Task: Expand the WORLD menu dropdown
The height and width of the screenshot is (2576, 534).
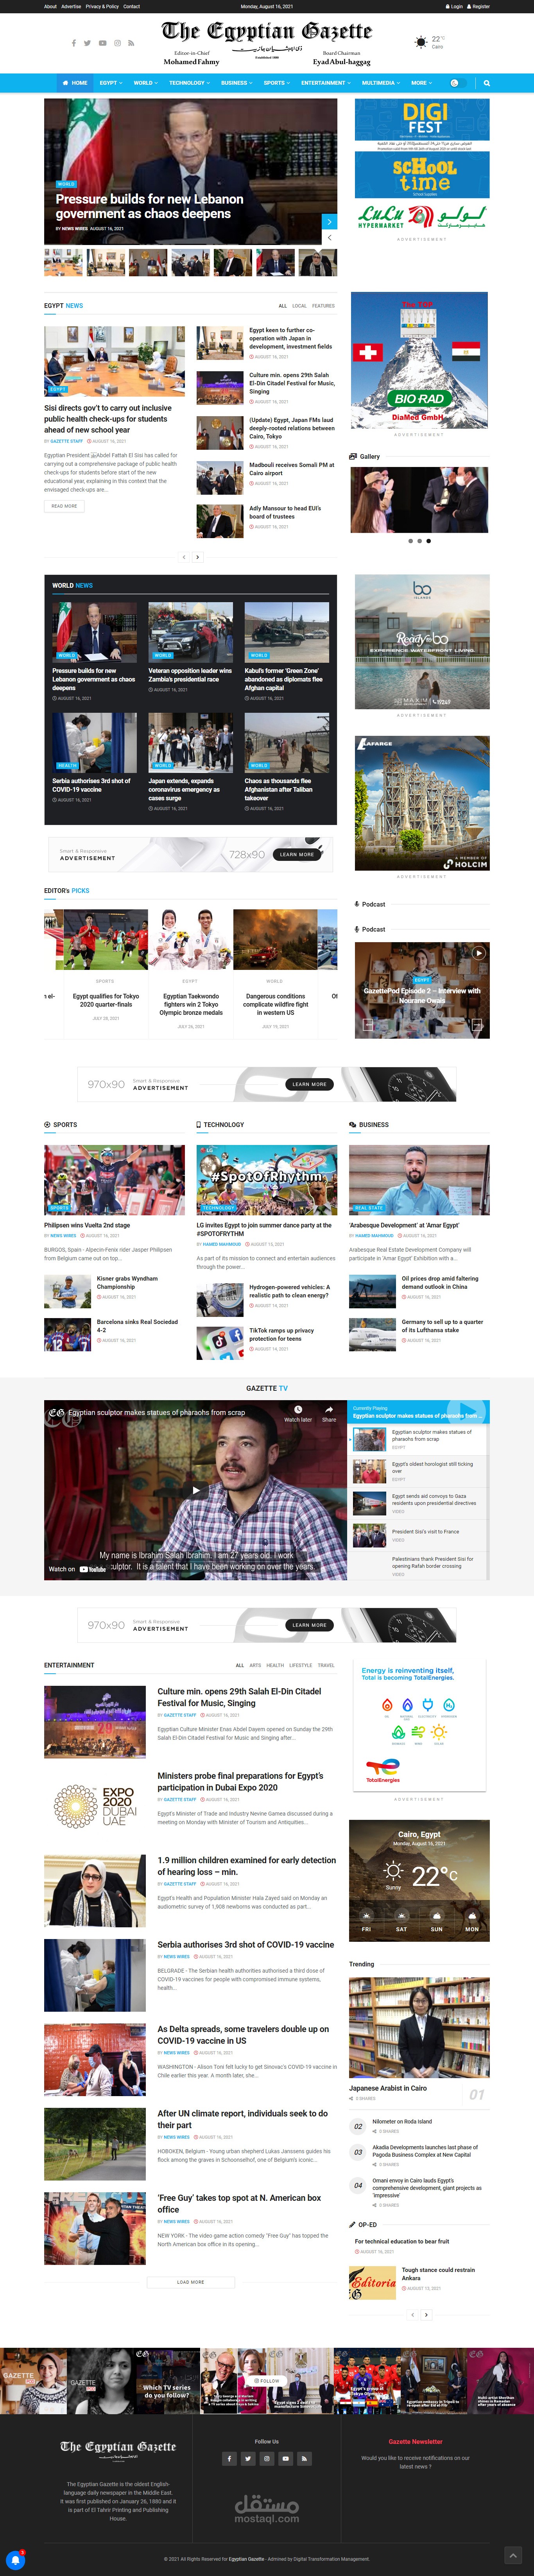Action: 145,83
